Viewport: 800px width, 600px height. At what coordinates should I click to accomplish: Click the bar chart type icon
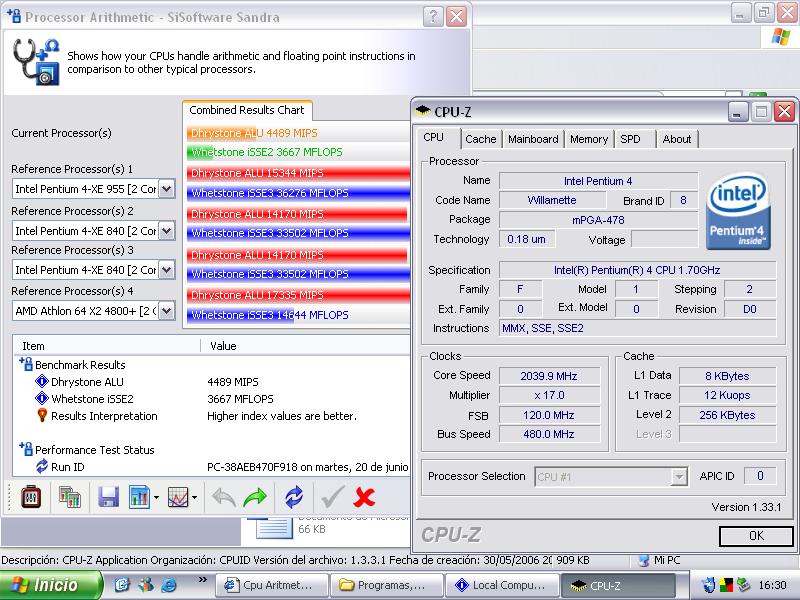[139, 496]
